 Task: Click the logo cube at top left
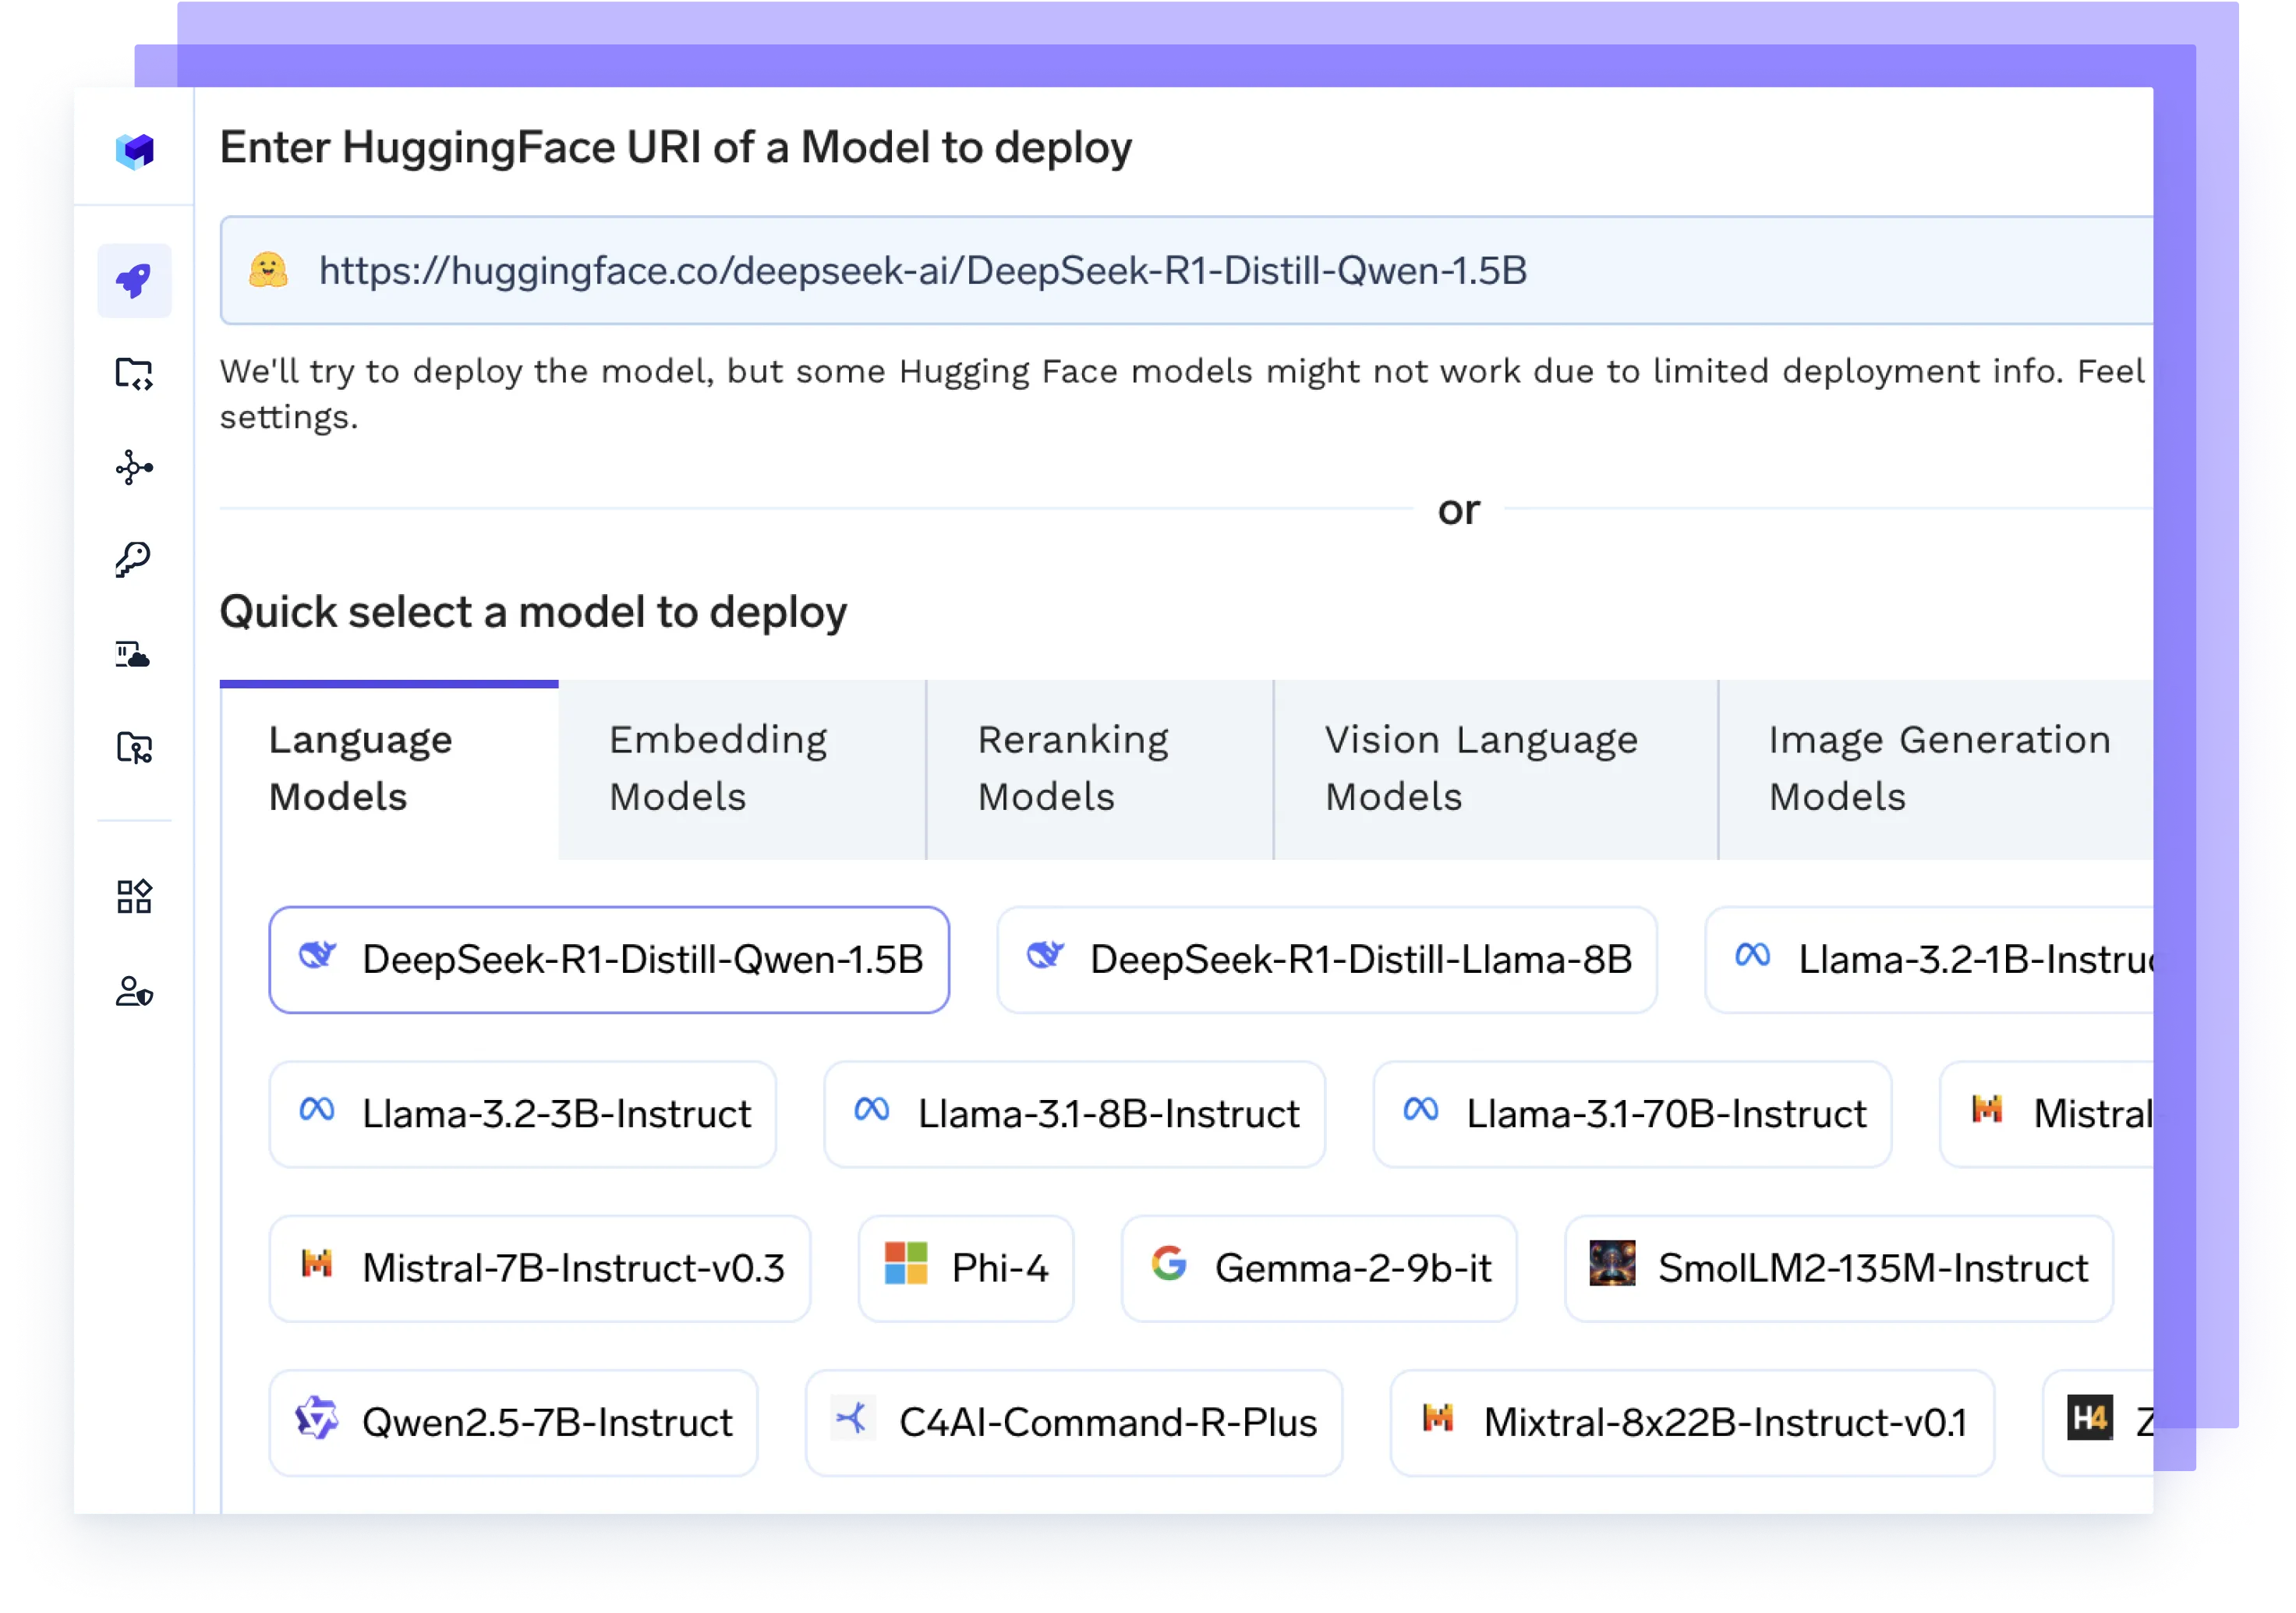pyautogui.click(x=135, y=151)
